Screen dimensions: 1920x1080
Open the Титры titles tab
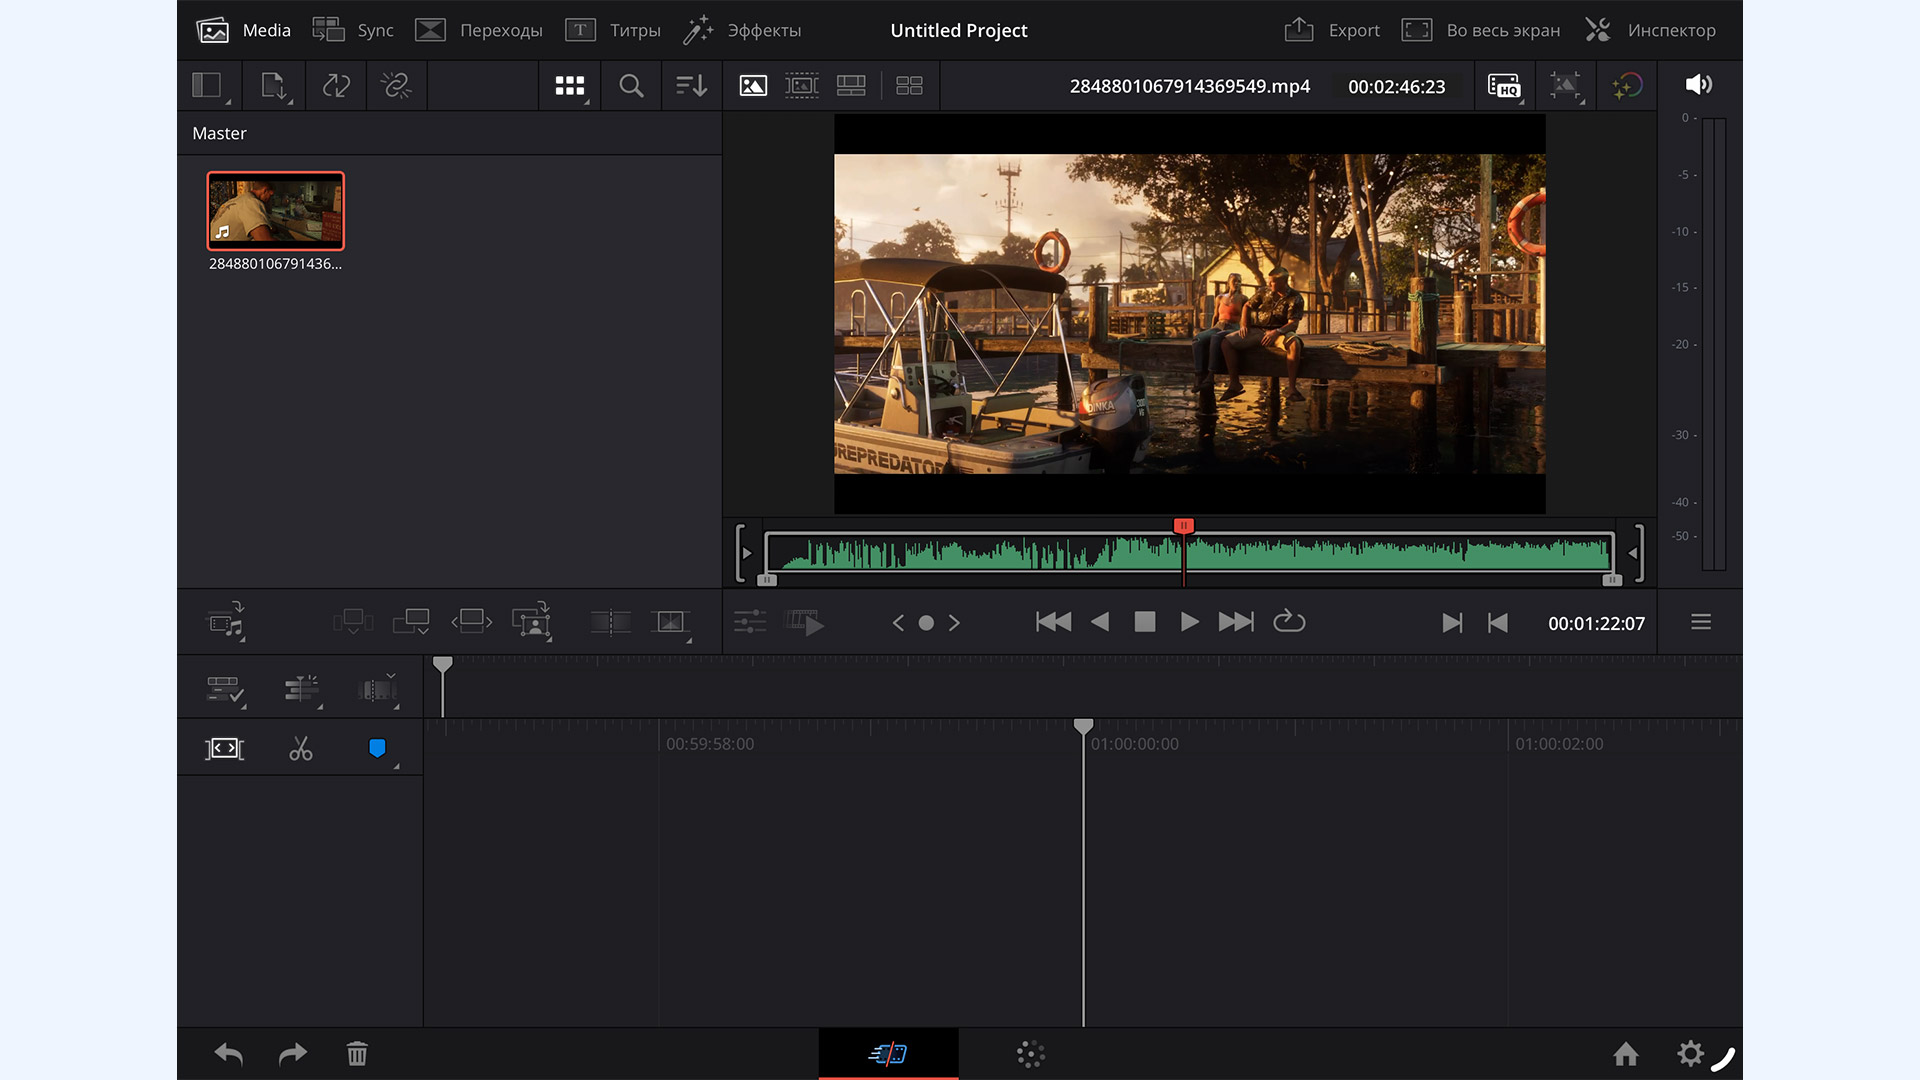(x=613, y=30)
